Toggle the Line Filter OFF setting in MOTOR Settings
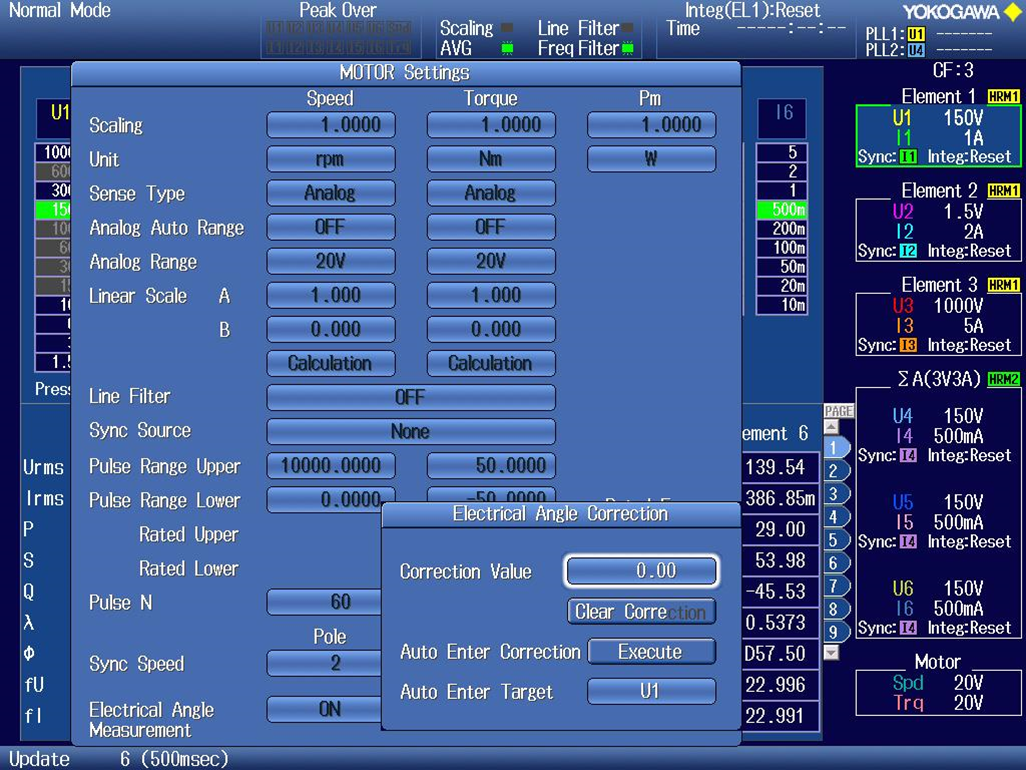This screenshot has width=1026, height=770. click(x=411, y=397)
